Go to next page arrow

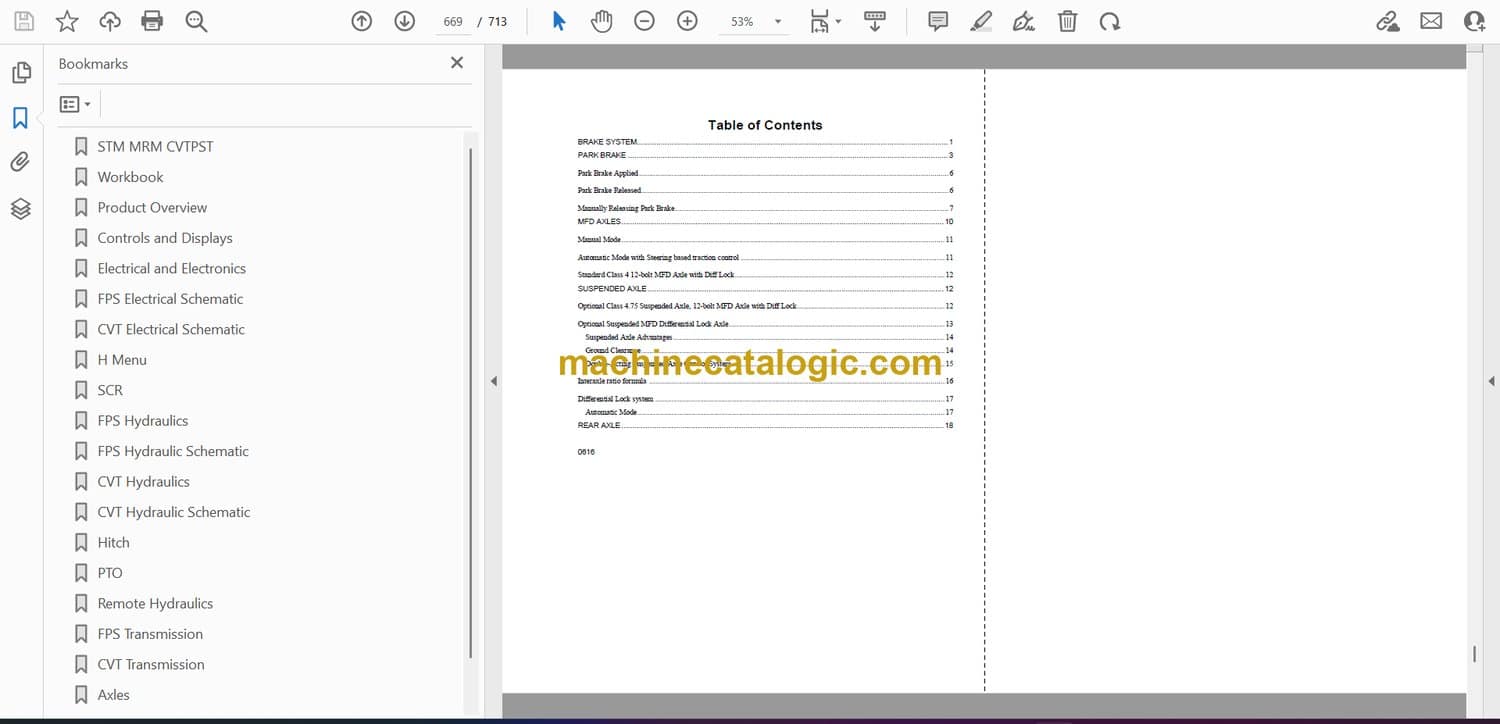[x=405, y=21]
